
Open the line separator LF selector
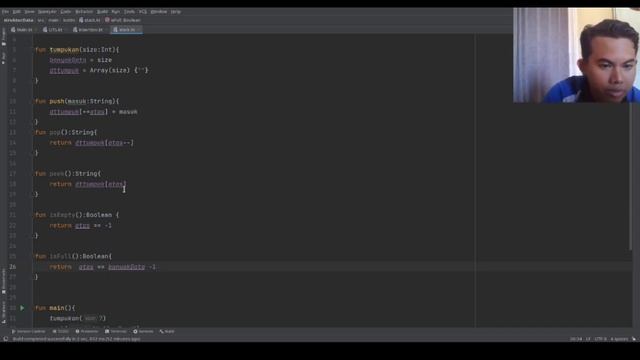(588, 339)
